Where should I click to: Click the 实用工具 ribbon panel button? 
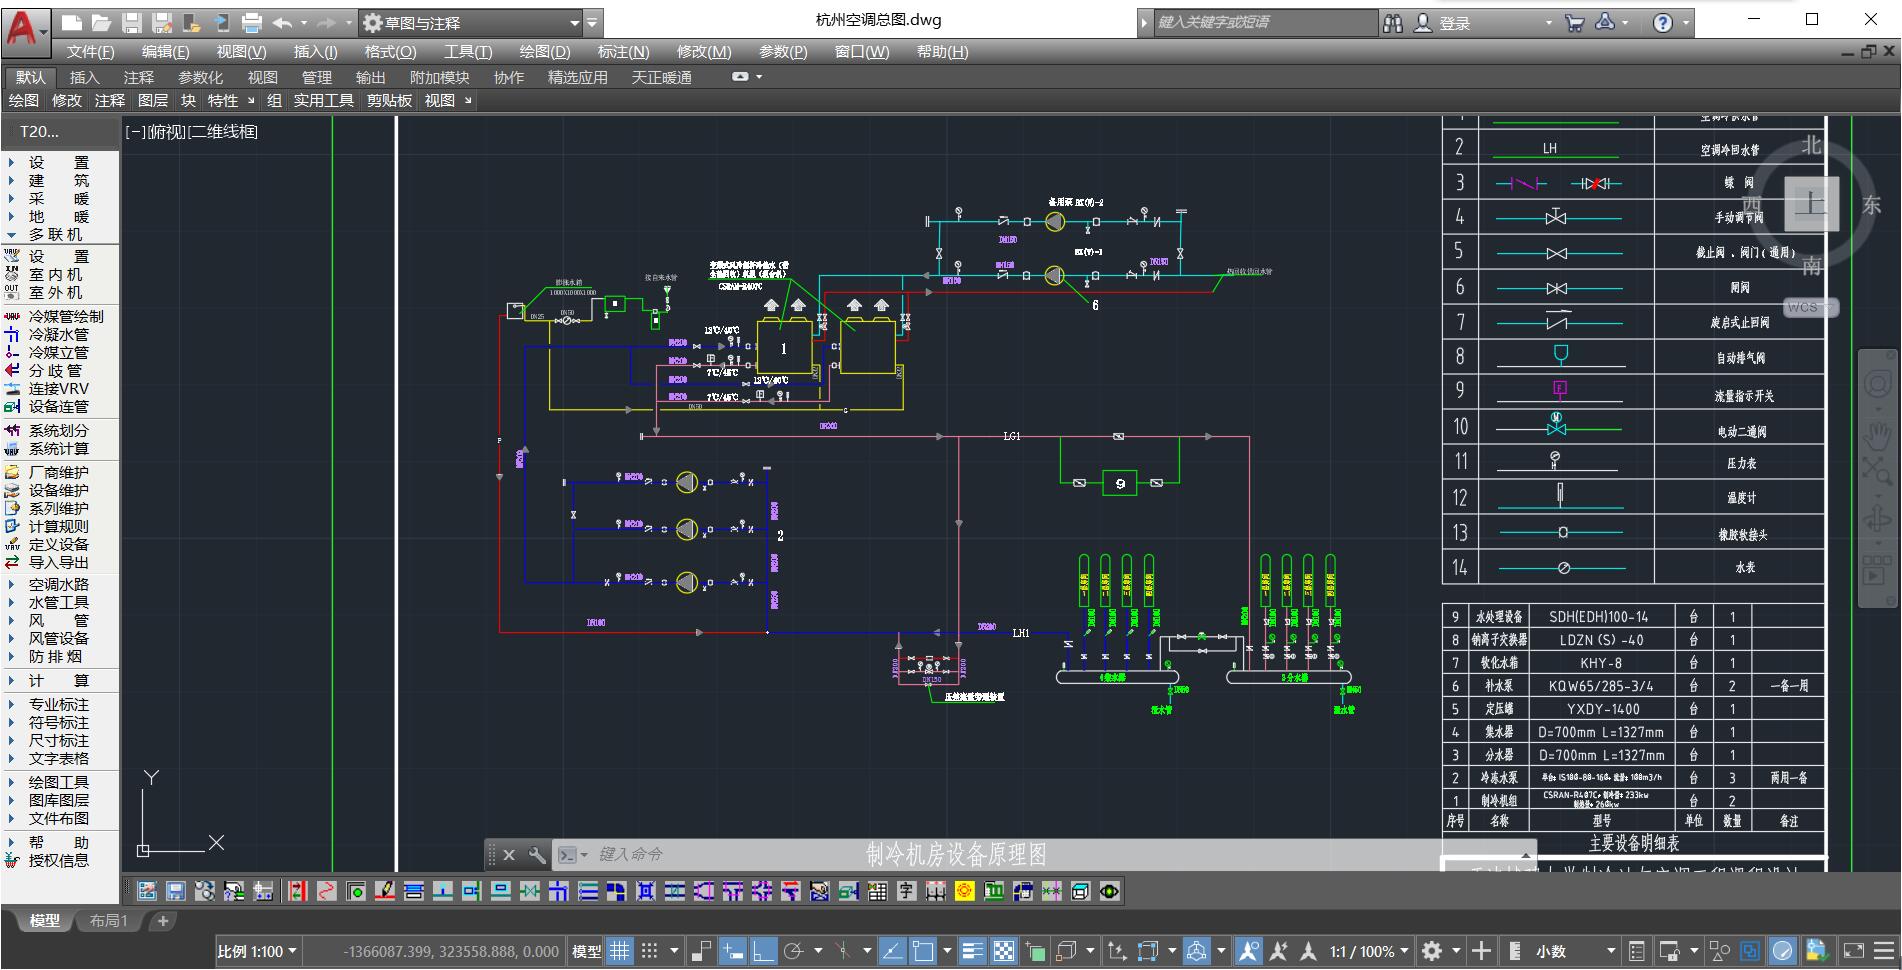(324, 100)
